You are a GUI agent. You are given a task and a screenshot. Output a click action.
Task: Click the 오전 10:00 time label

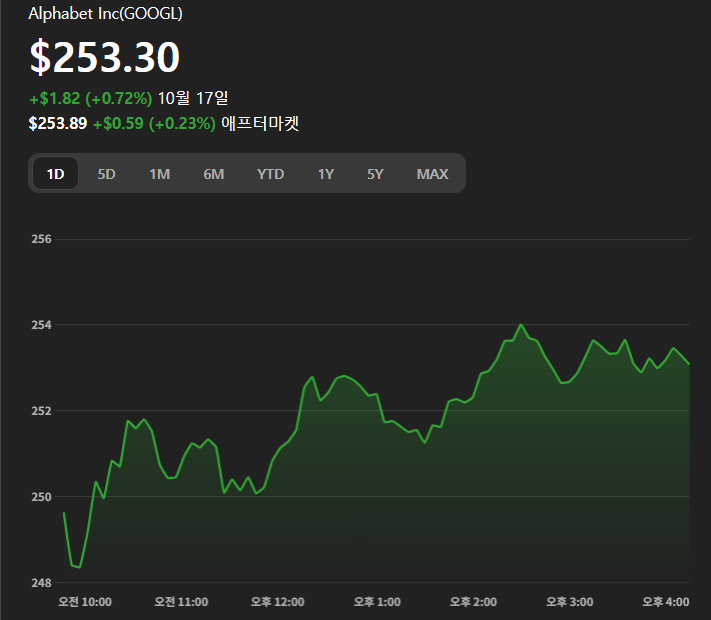point(85,602)
